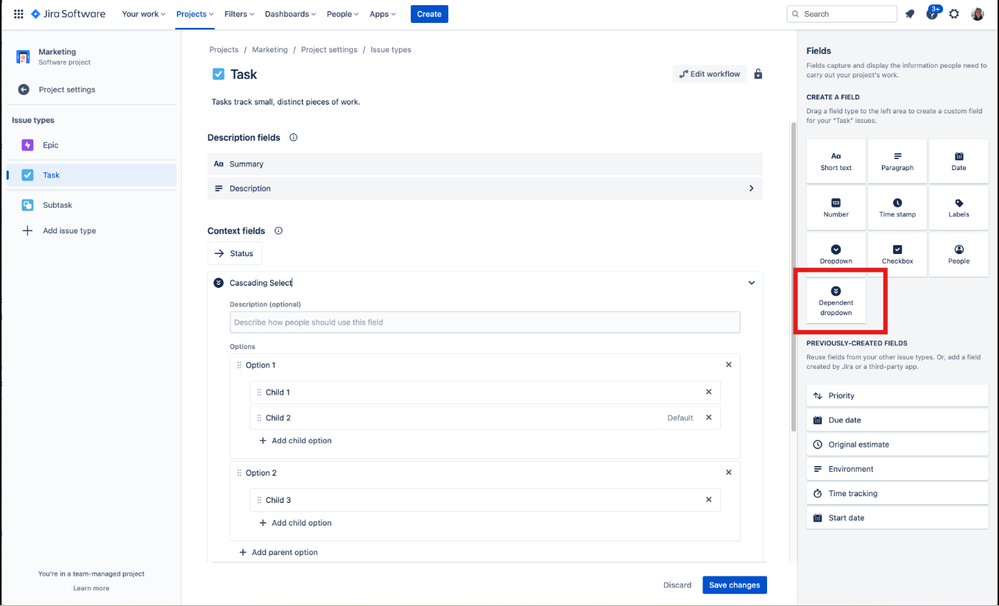This screenshot has height=606, width=999.
Task: Open the help icon with badge
Action: [933, 13]
